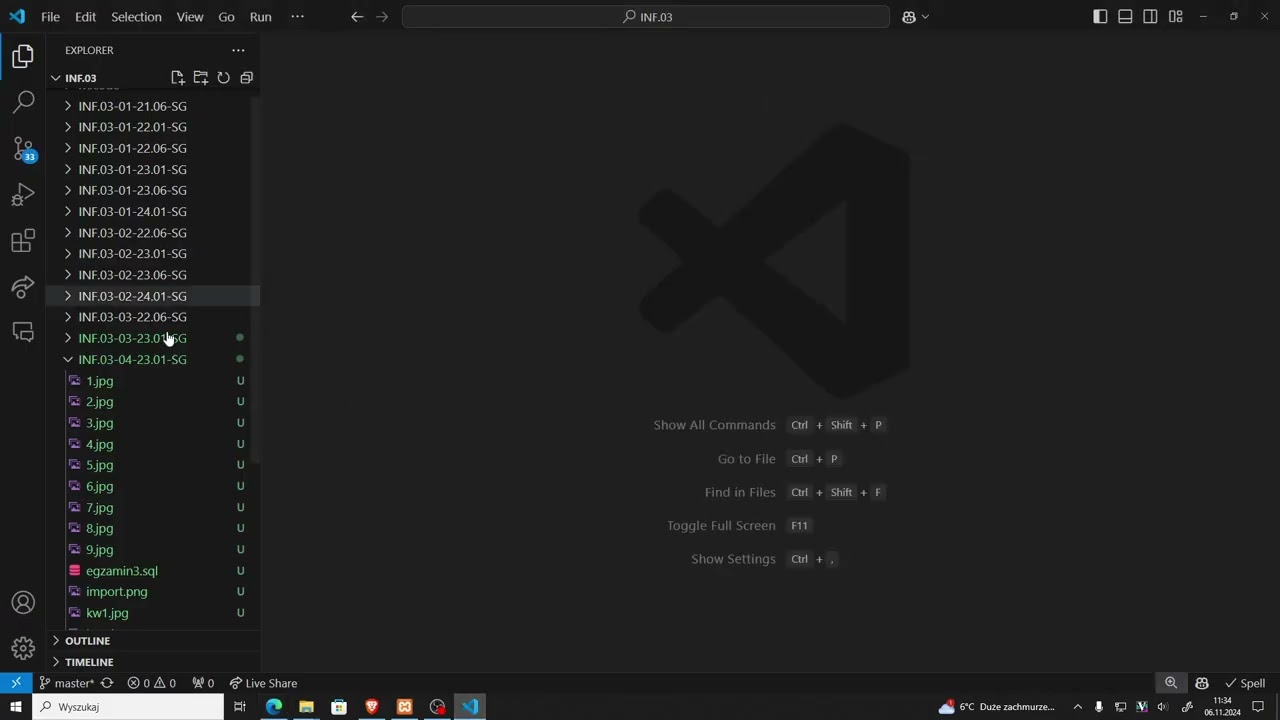The width and height of the screenshot is (1280, 720).
Task: Open the Live Share activity bar icon
Action: (x=23, y=287)
